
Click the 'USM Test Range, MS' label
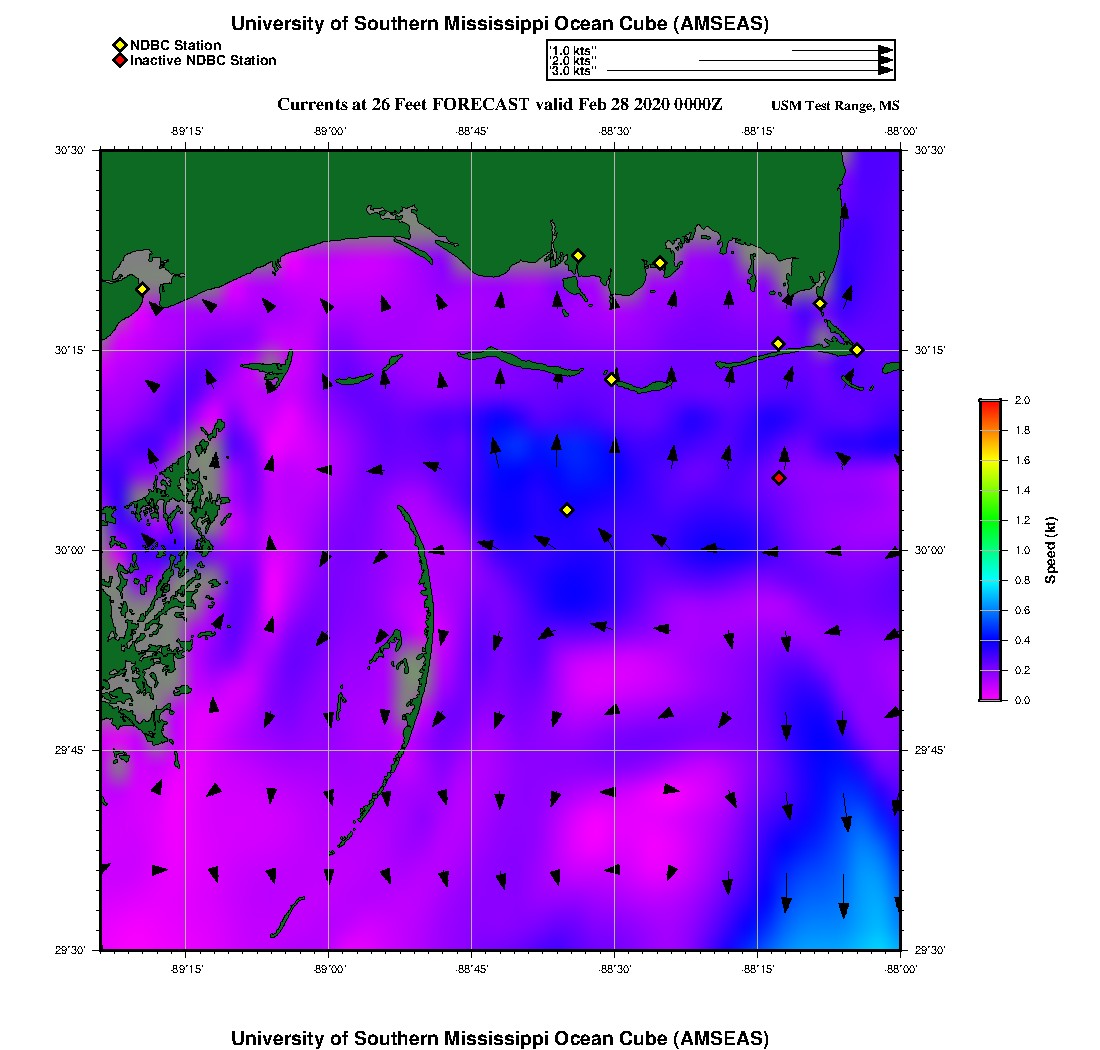[835, 106]
